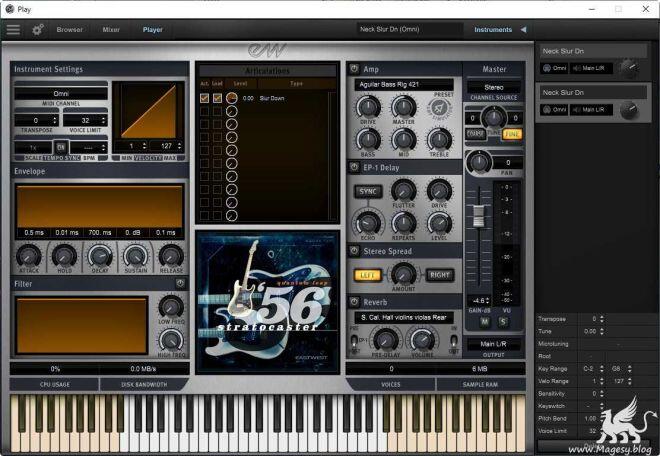Screen dimensions: 660x456
Task: Click the Low Freq filter knob
Action: tap(171, 307)
